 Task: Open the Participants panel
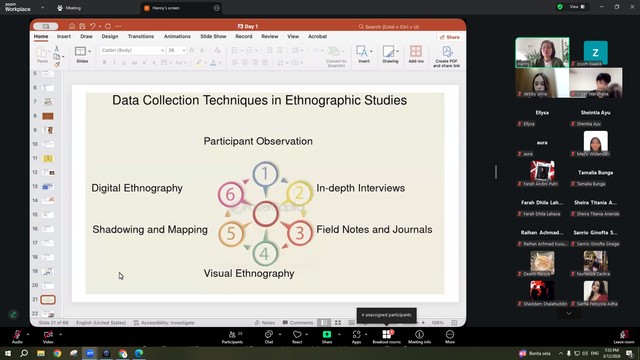232,337
